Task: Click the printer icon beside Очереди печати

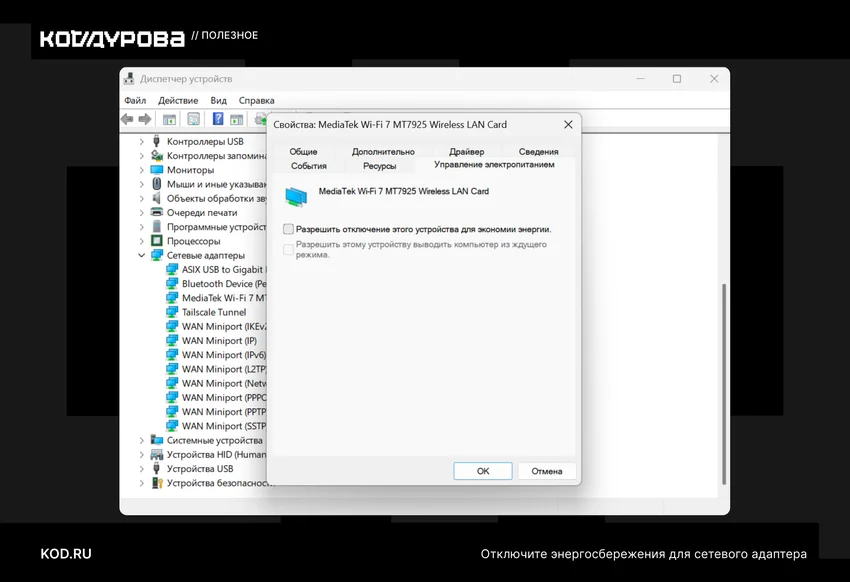Action: [157, 212]
